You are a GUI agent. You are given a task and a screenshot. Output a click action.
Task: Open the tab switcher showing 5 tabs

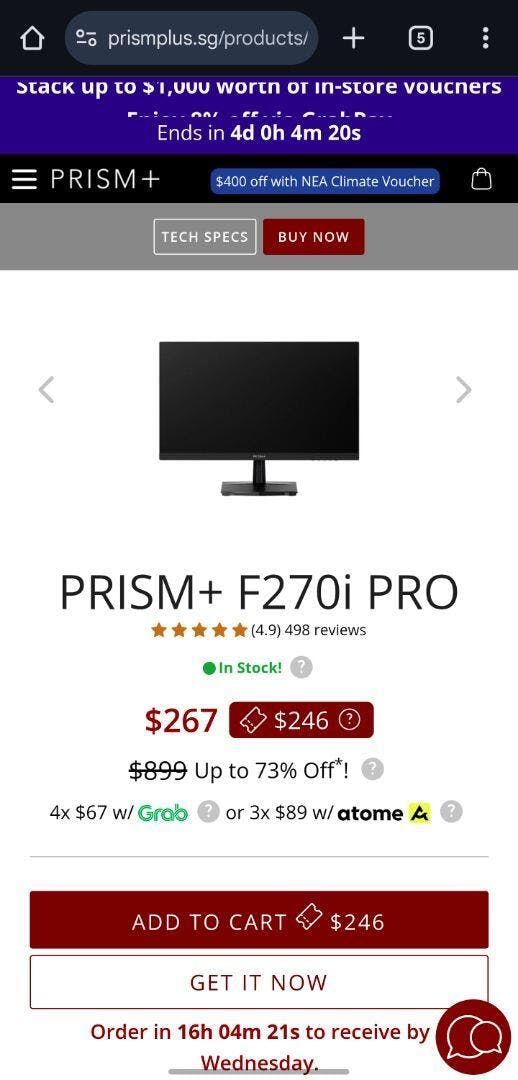421,38
